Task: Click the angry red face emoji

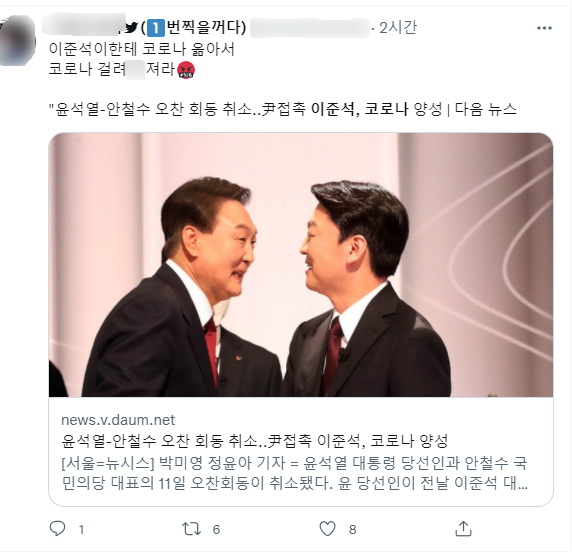Action: click(x=186, y=70)
